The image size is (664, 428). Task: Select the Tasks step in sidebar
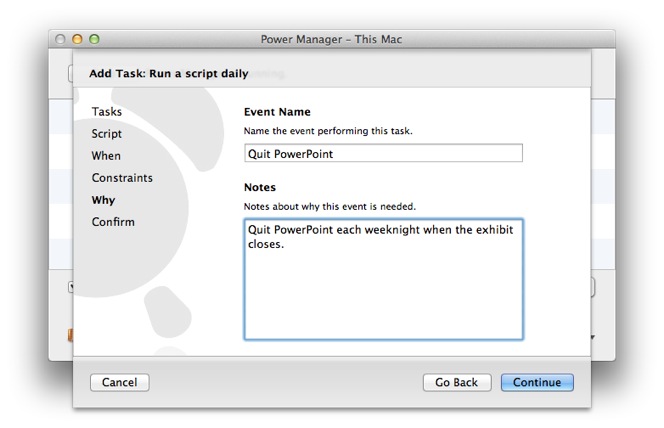[x=107, y=112]
